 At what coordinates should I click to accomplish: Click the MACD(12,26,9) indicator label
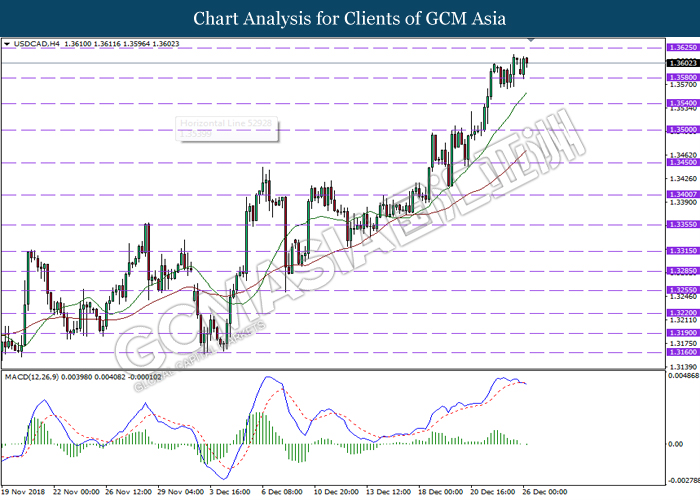tap(31, 377)
